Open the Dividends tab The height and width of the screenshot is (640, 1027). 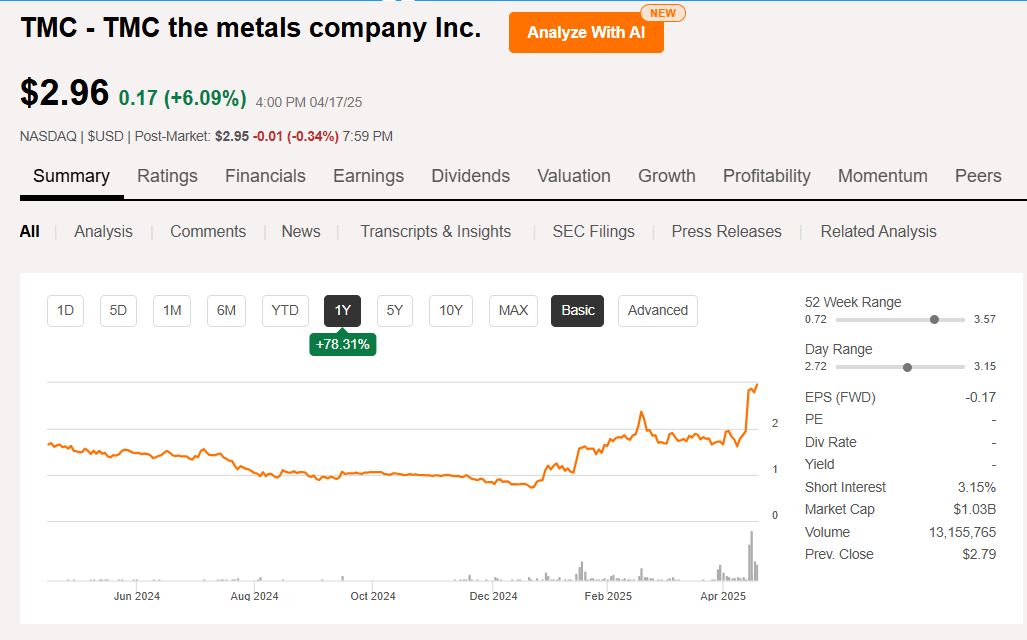click(470, 176)
